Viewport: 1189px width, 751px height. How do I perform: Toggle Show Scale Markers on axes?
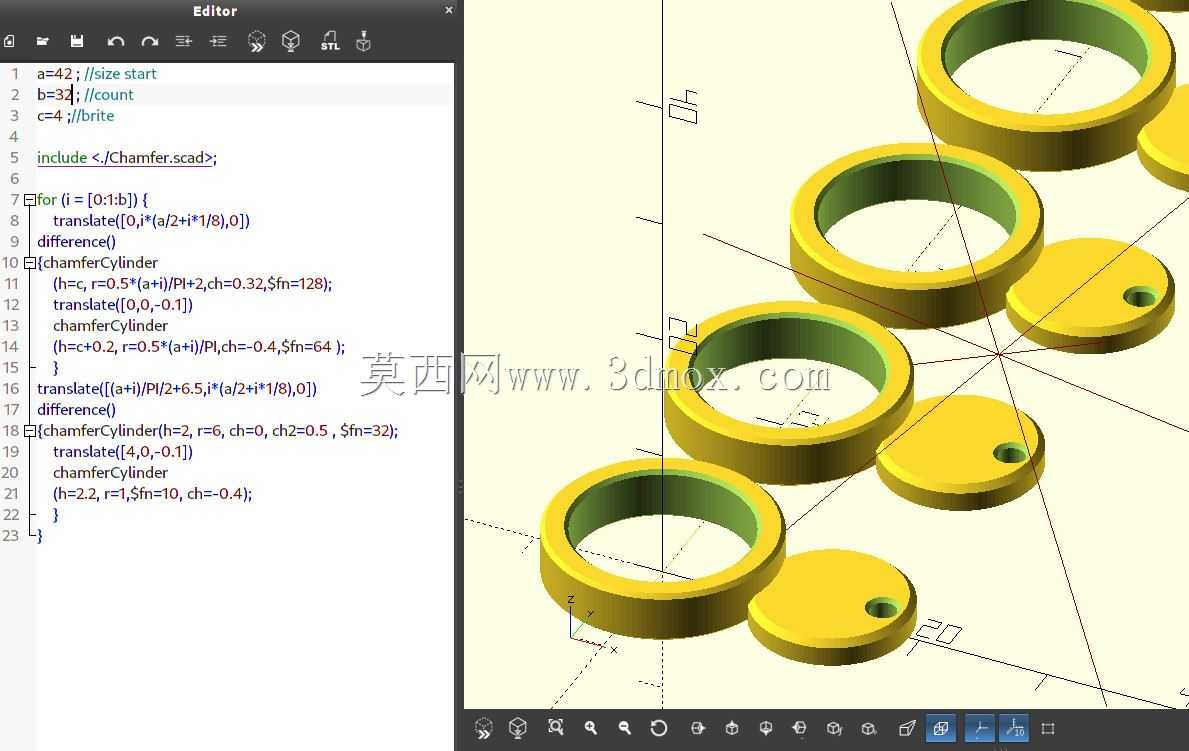[x=1014, y=728]
